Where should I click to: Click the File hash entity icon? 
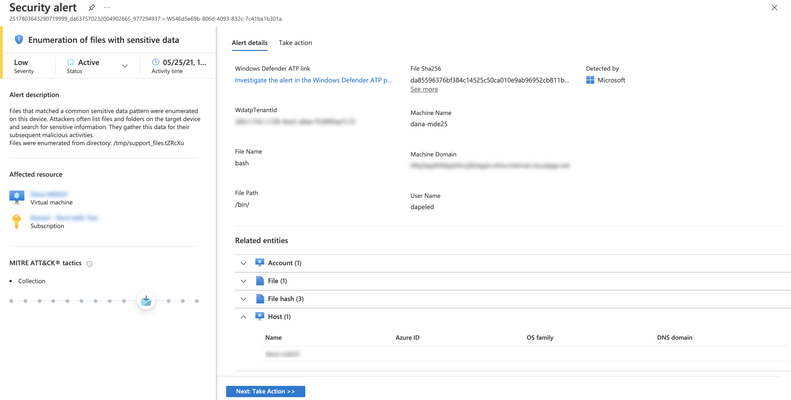click(x=260, y=299)
